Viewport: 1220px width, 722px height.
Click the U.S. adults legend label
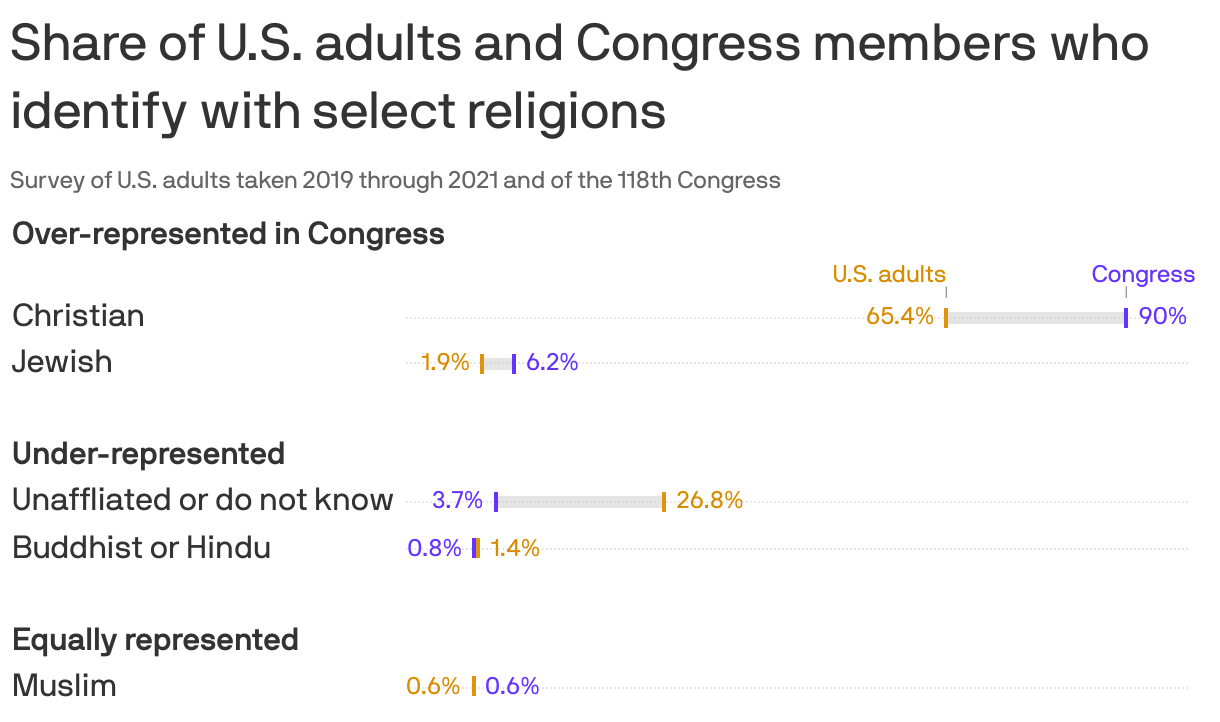[x=889, y=274]
